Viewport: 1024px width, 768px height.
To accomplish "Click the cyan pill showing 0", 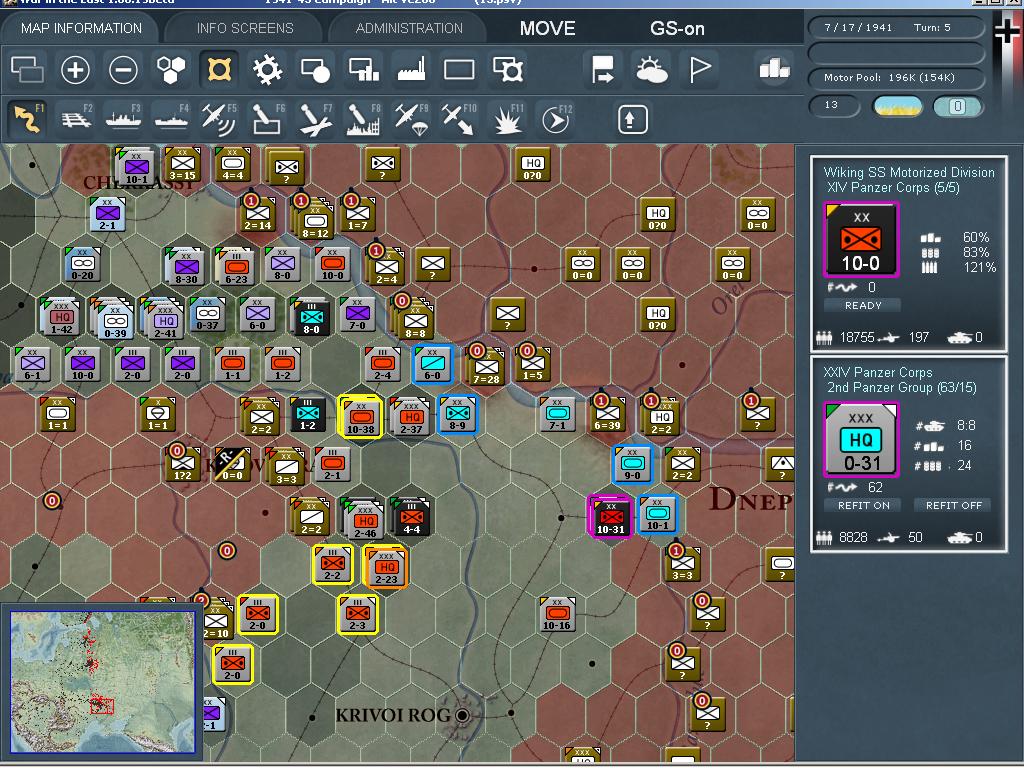I will [x=957, y=106].
